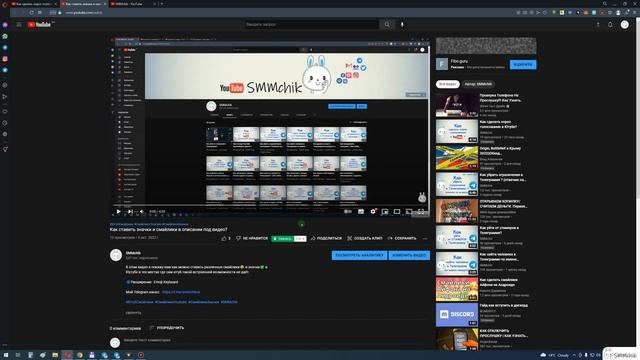Open Messenger in the Opera sidebar
640x360 pixels.
[5, 25]
